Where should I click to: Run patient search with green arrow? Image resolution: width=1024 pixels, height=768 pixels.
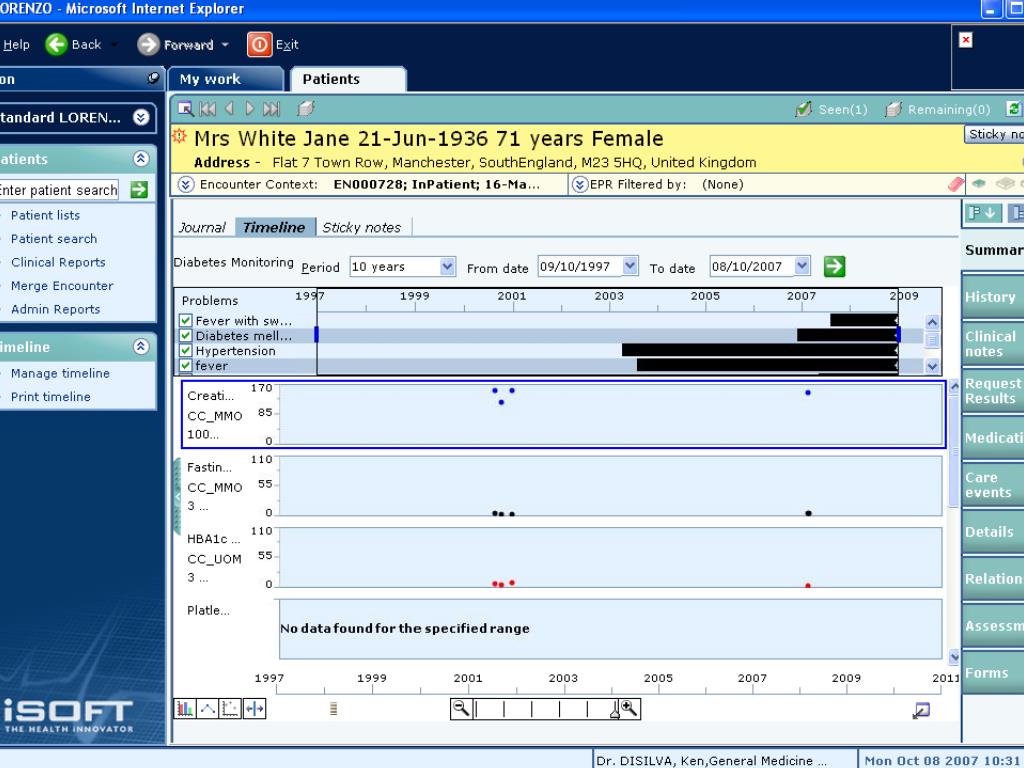138,189
